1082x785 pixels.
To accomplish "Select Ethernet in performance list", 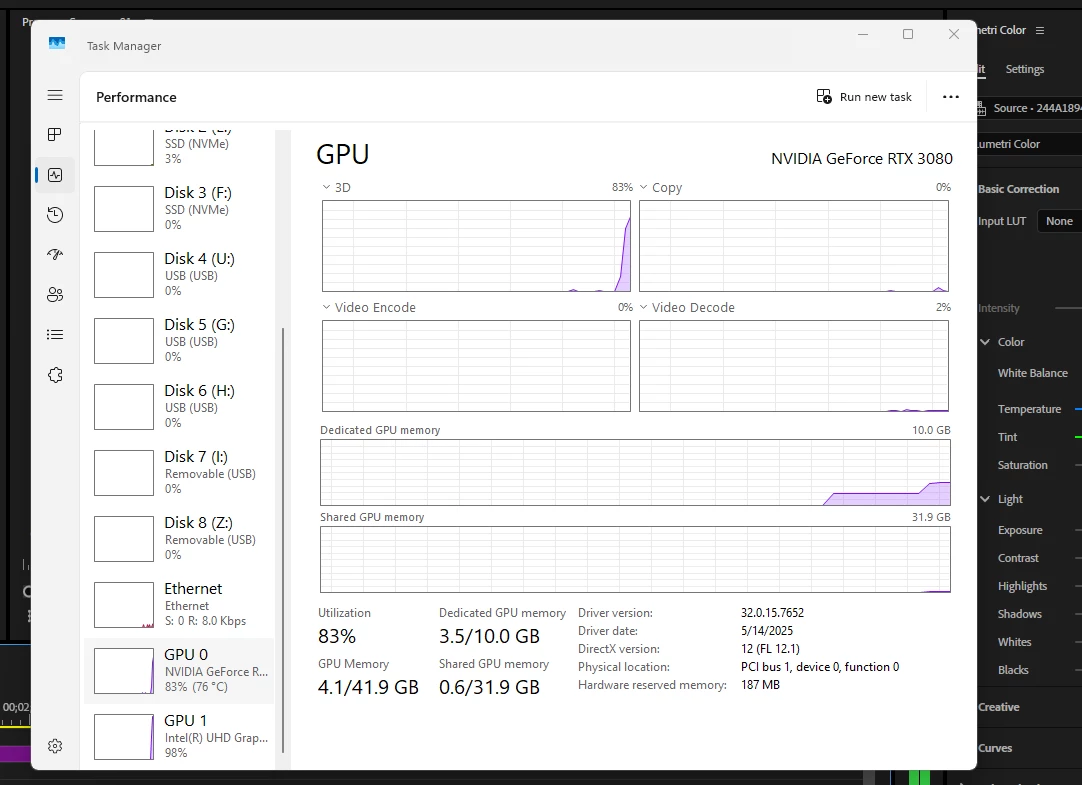I will click(179, 605).
